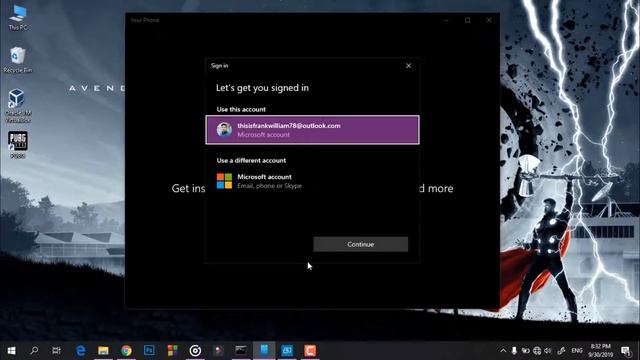Close the Sign in dialog
This screenshot has height=360, width=640.
pyautogui.click(x=408, y=66)
